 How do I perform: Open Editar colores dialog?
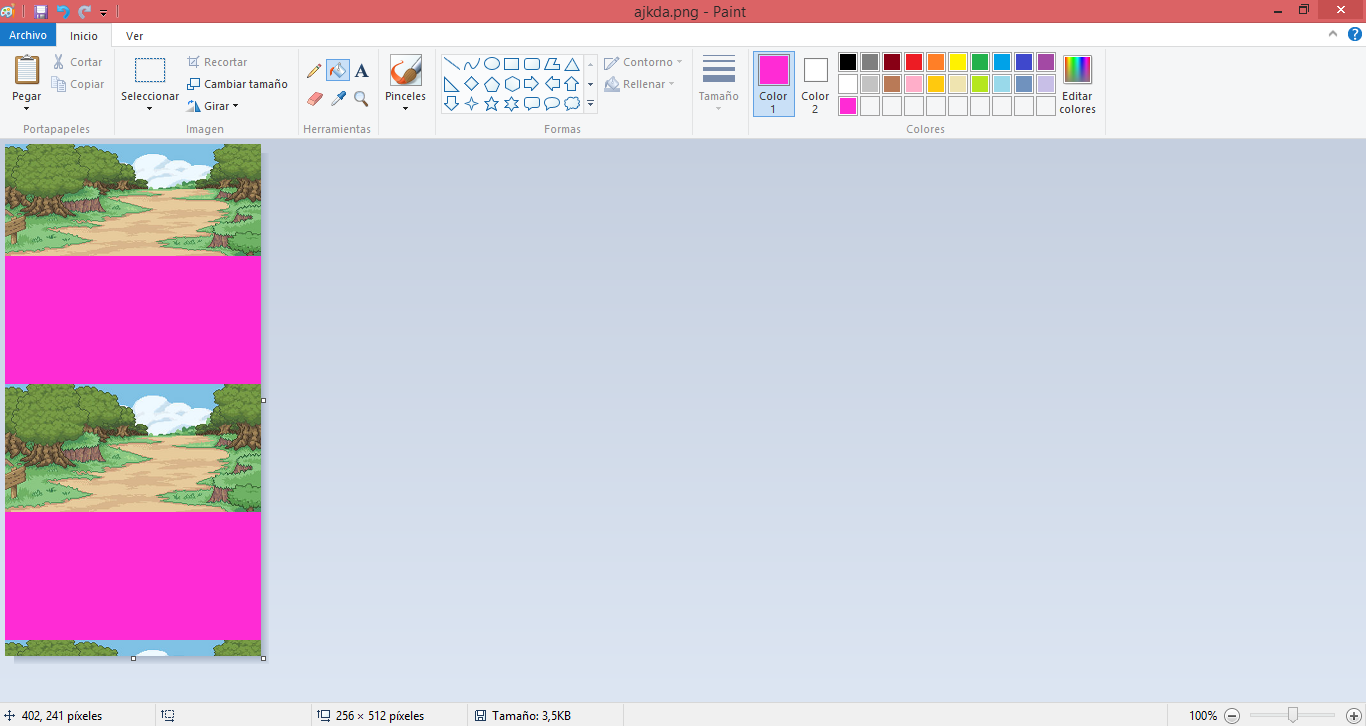coord(1077,84)
